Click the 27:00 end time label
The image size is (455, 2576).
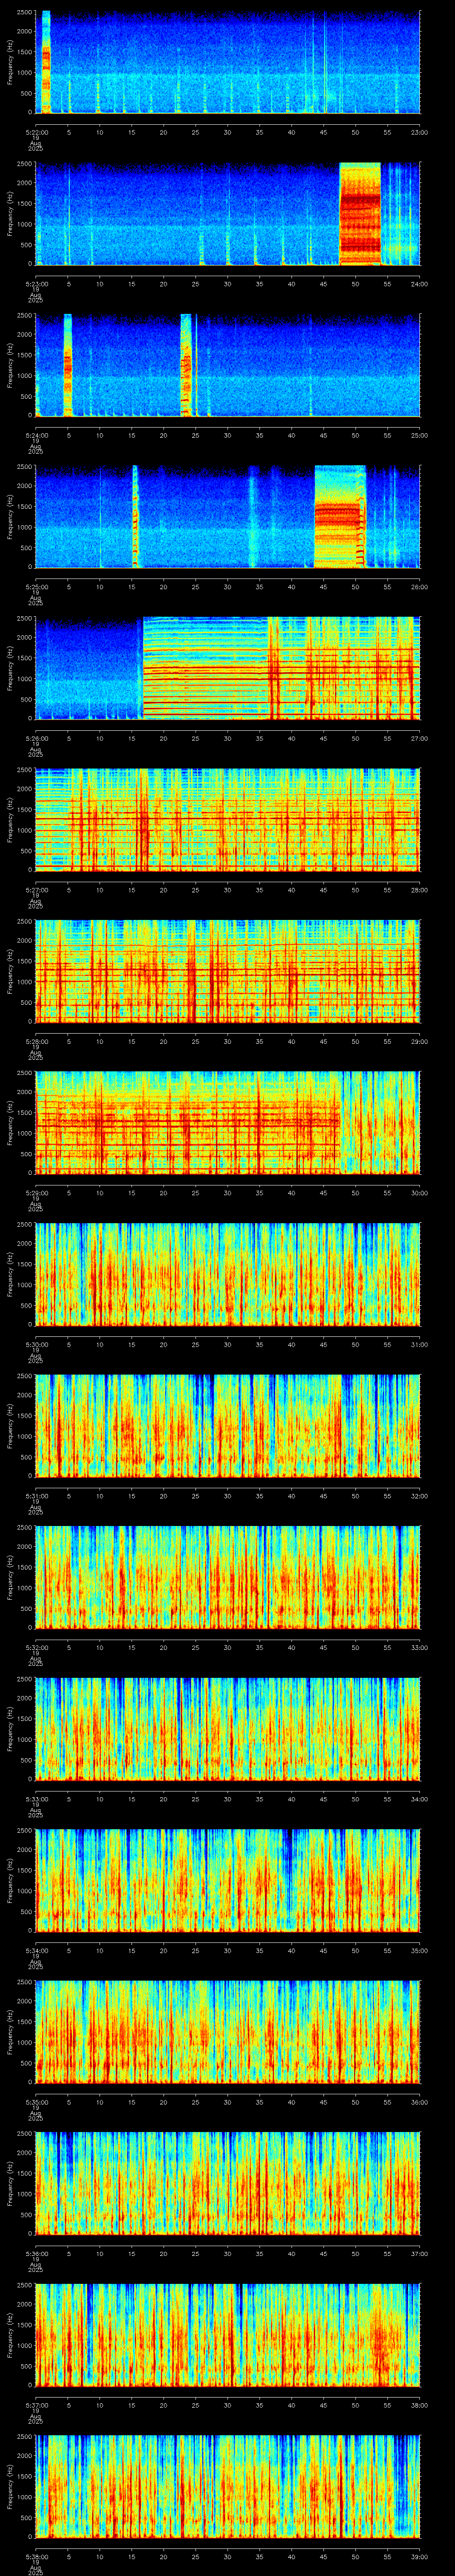pyautogui.click(x=419, y=738)
